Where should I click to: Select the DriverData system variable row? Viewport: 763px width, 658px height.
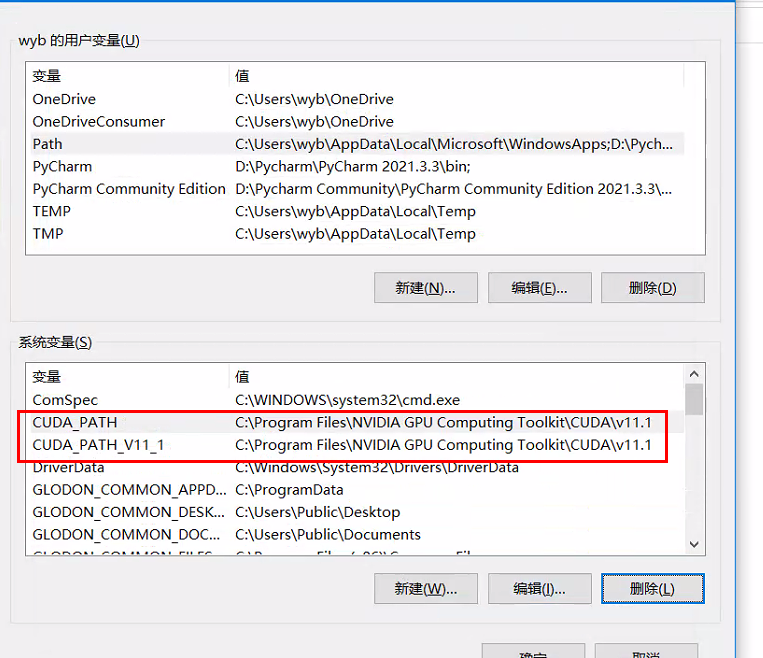tap(357, 467)
